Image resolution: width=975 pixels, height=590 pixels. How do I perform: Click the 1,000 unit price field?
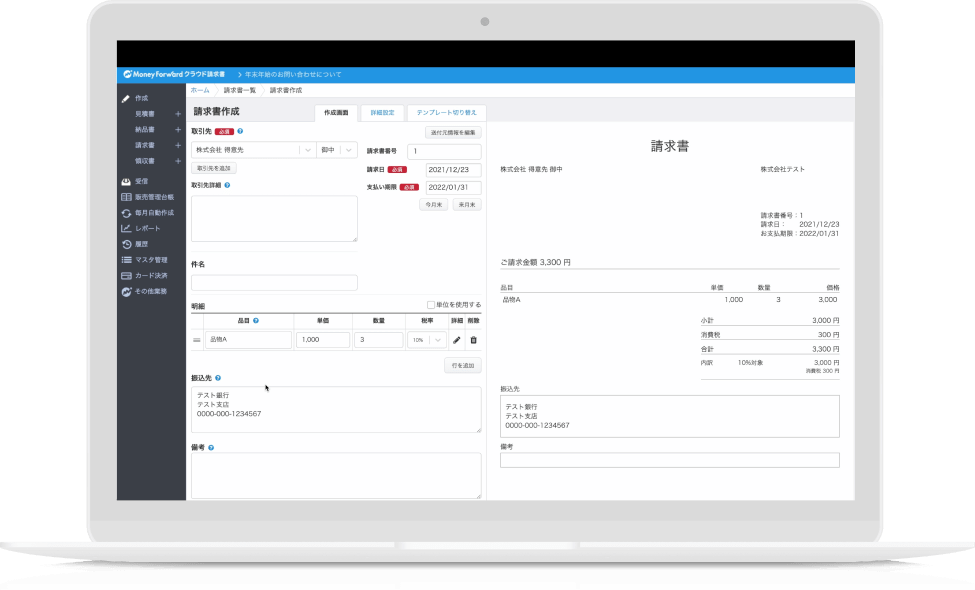coord(323,339)
